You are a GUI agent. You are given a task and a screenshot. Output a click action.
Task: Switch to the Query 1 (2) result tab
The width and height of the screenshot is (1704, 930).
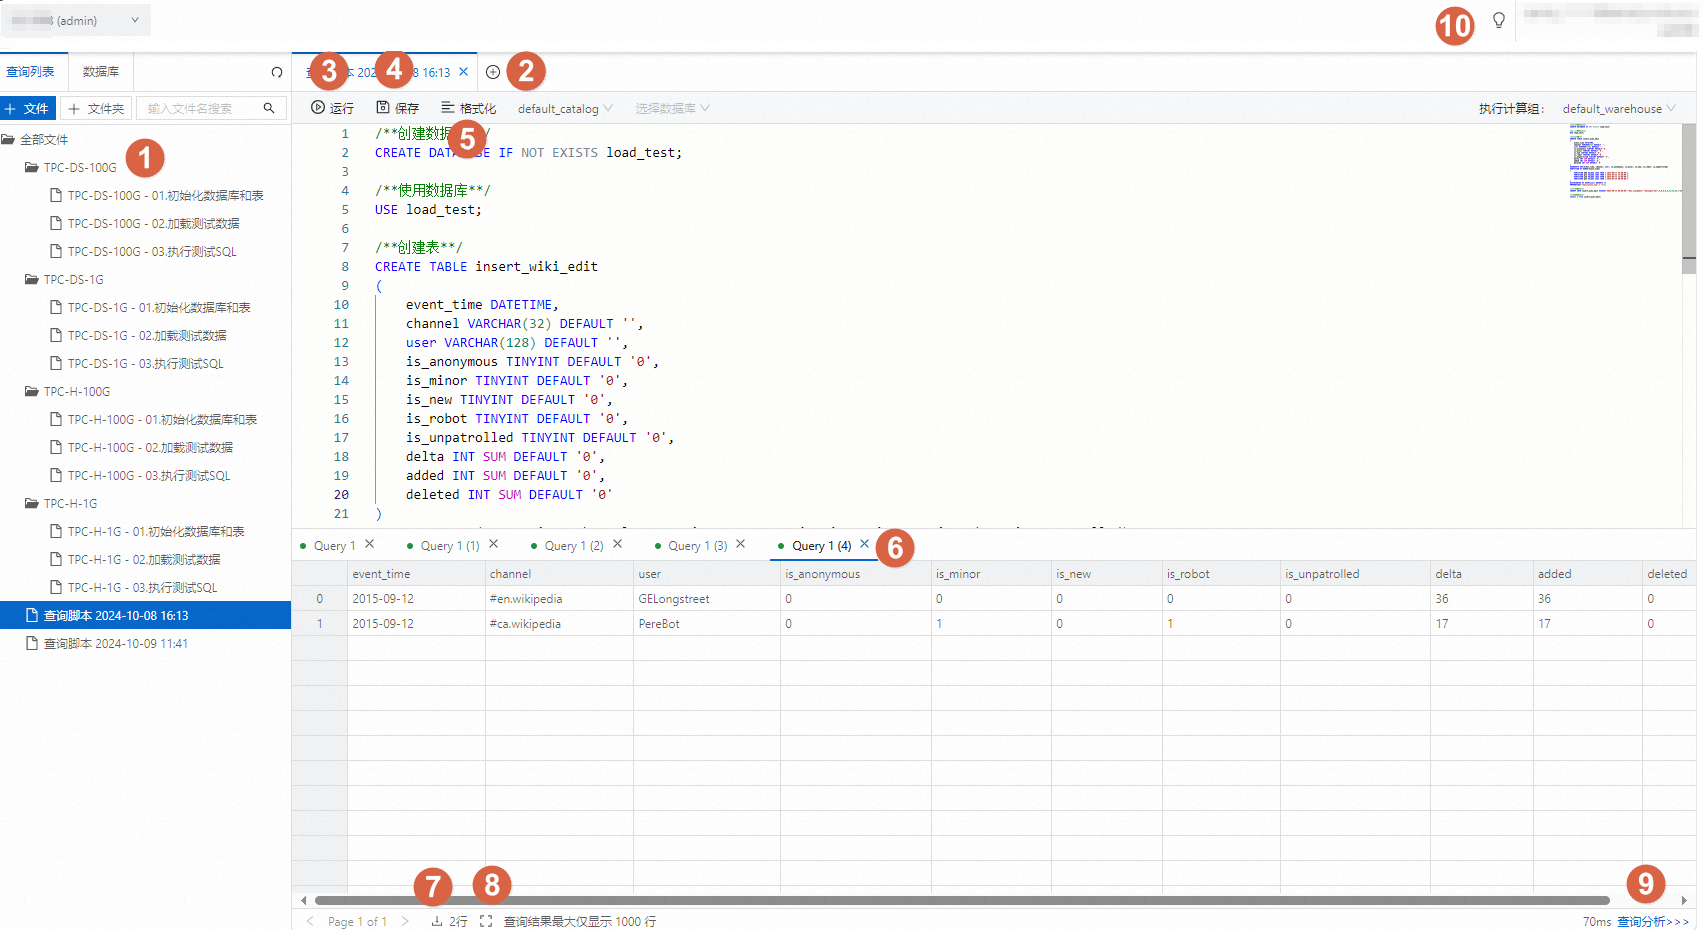click(573, 545)
